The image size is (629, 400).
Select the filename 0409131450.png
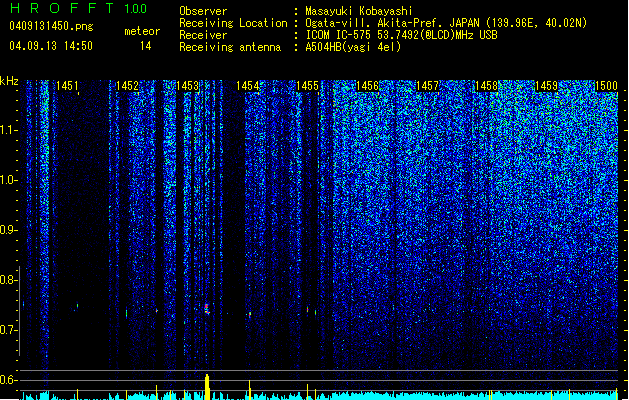(51, 26)
